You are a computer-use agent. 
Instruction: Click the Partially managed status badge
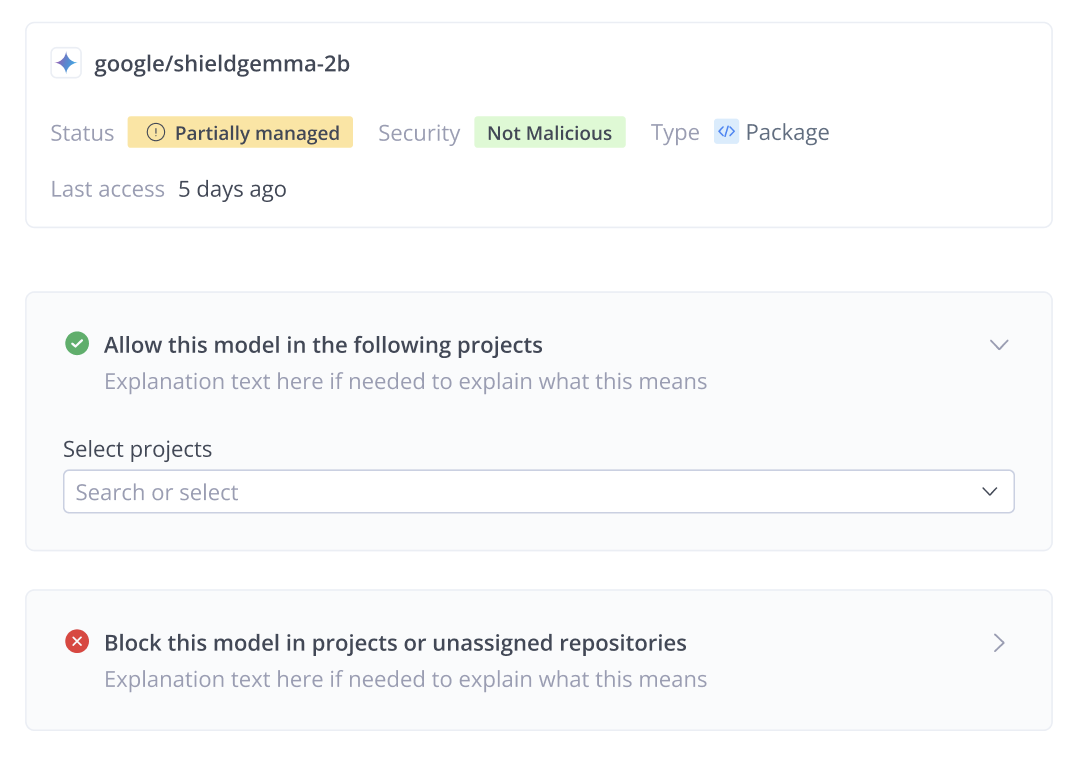[x=240, y=131]
